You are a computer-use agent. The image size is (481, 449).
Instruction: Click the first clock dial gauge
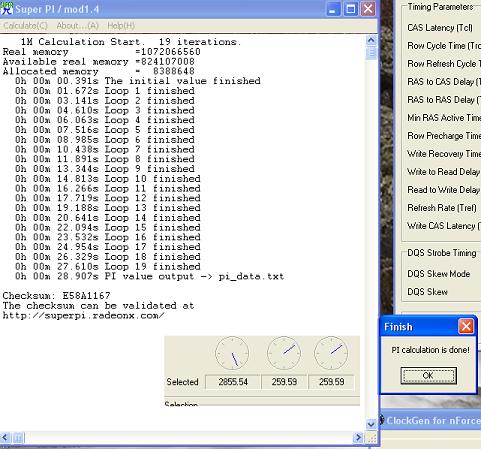point(232,353)
